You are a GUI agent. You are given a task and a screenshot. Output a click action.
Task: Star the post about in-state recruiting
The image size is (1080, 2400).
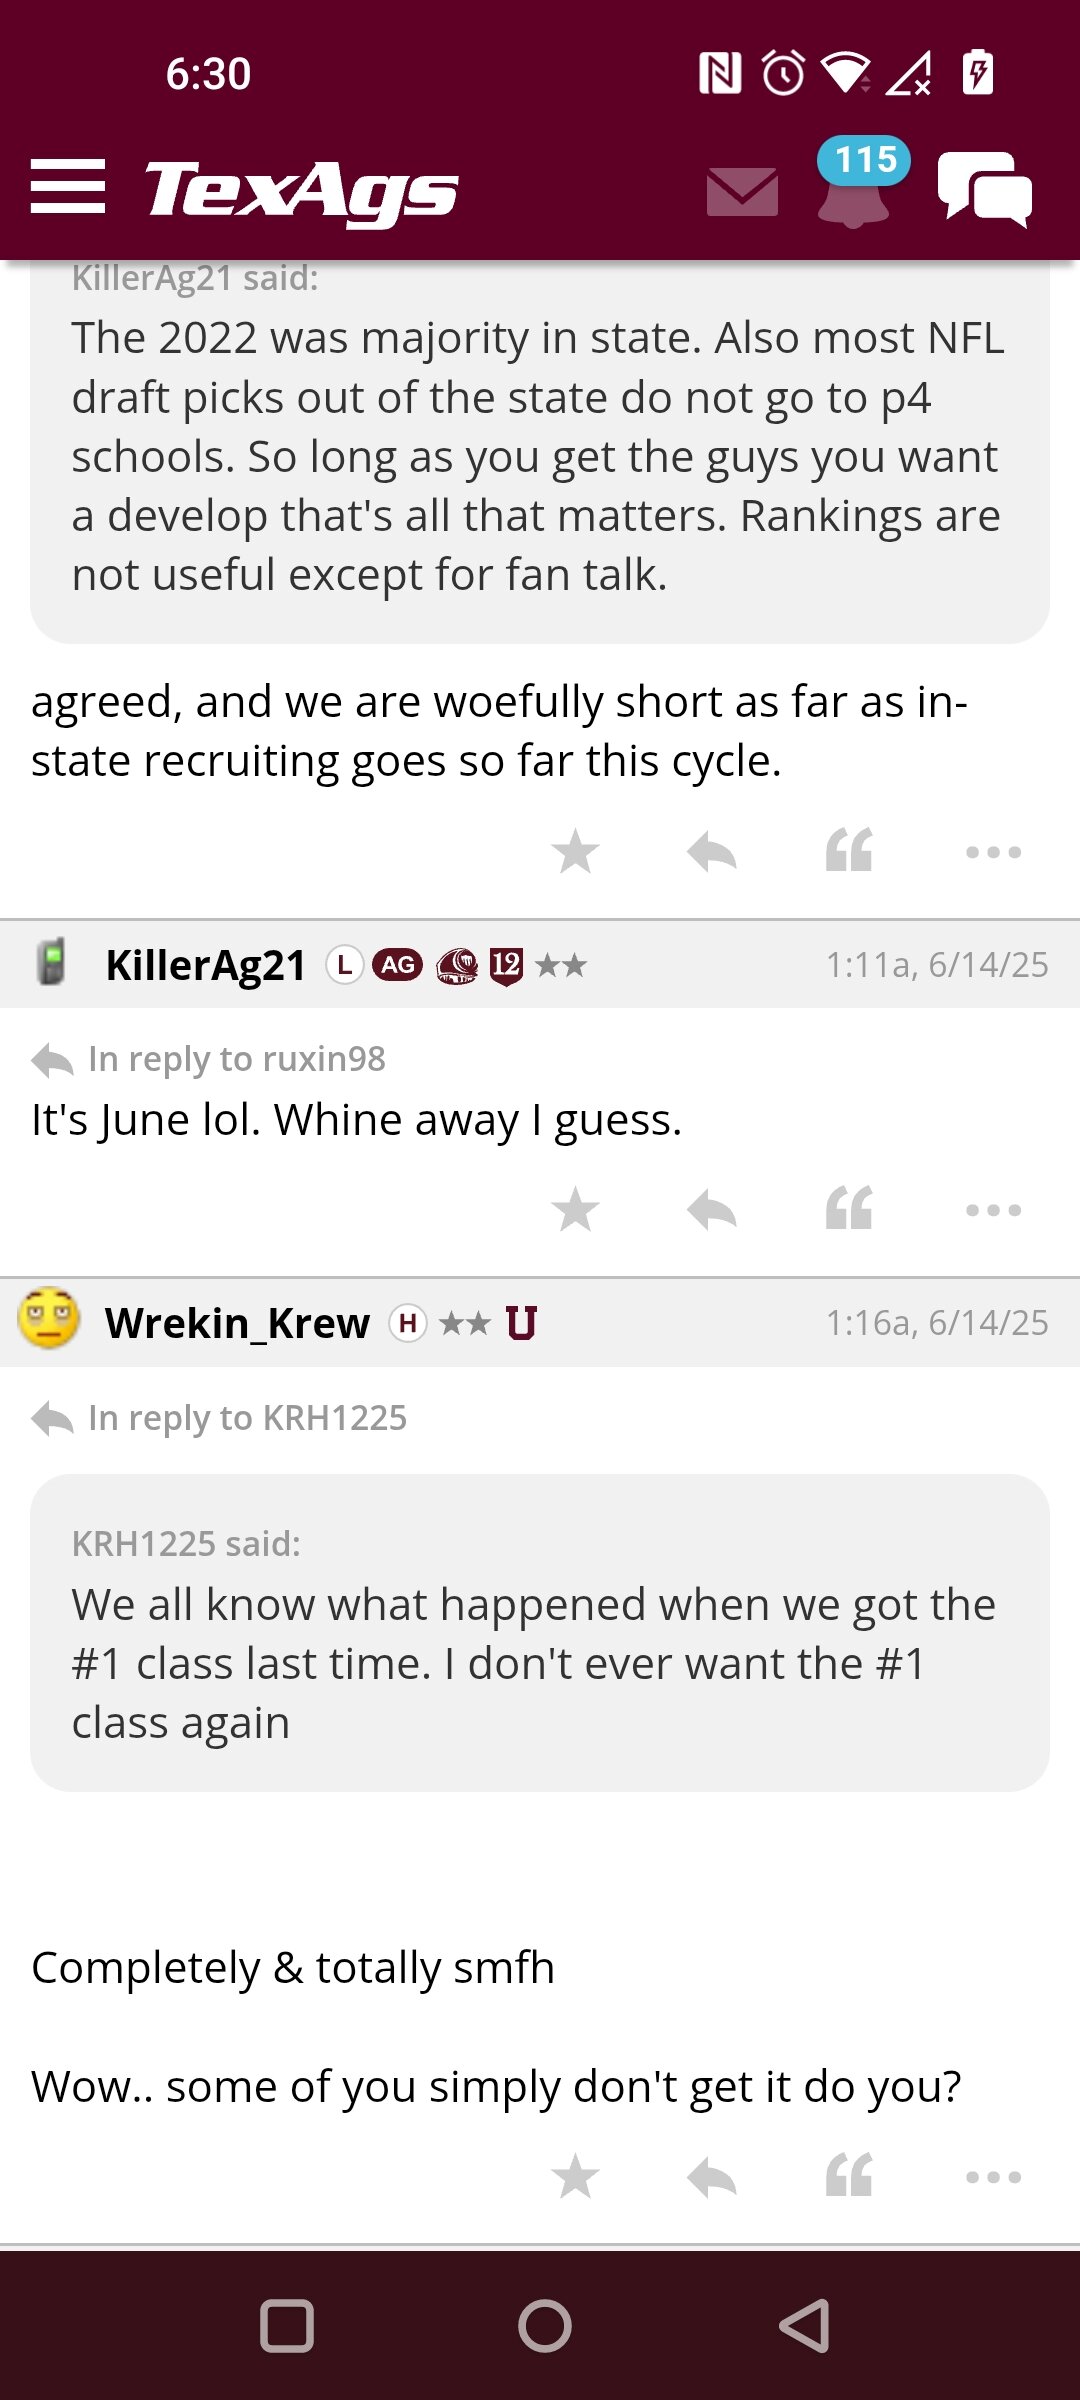click(576, 852)
